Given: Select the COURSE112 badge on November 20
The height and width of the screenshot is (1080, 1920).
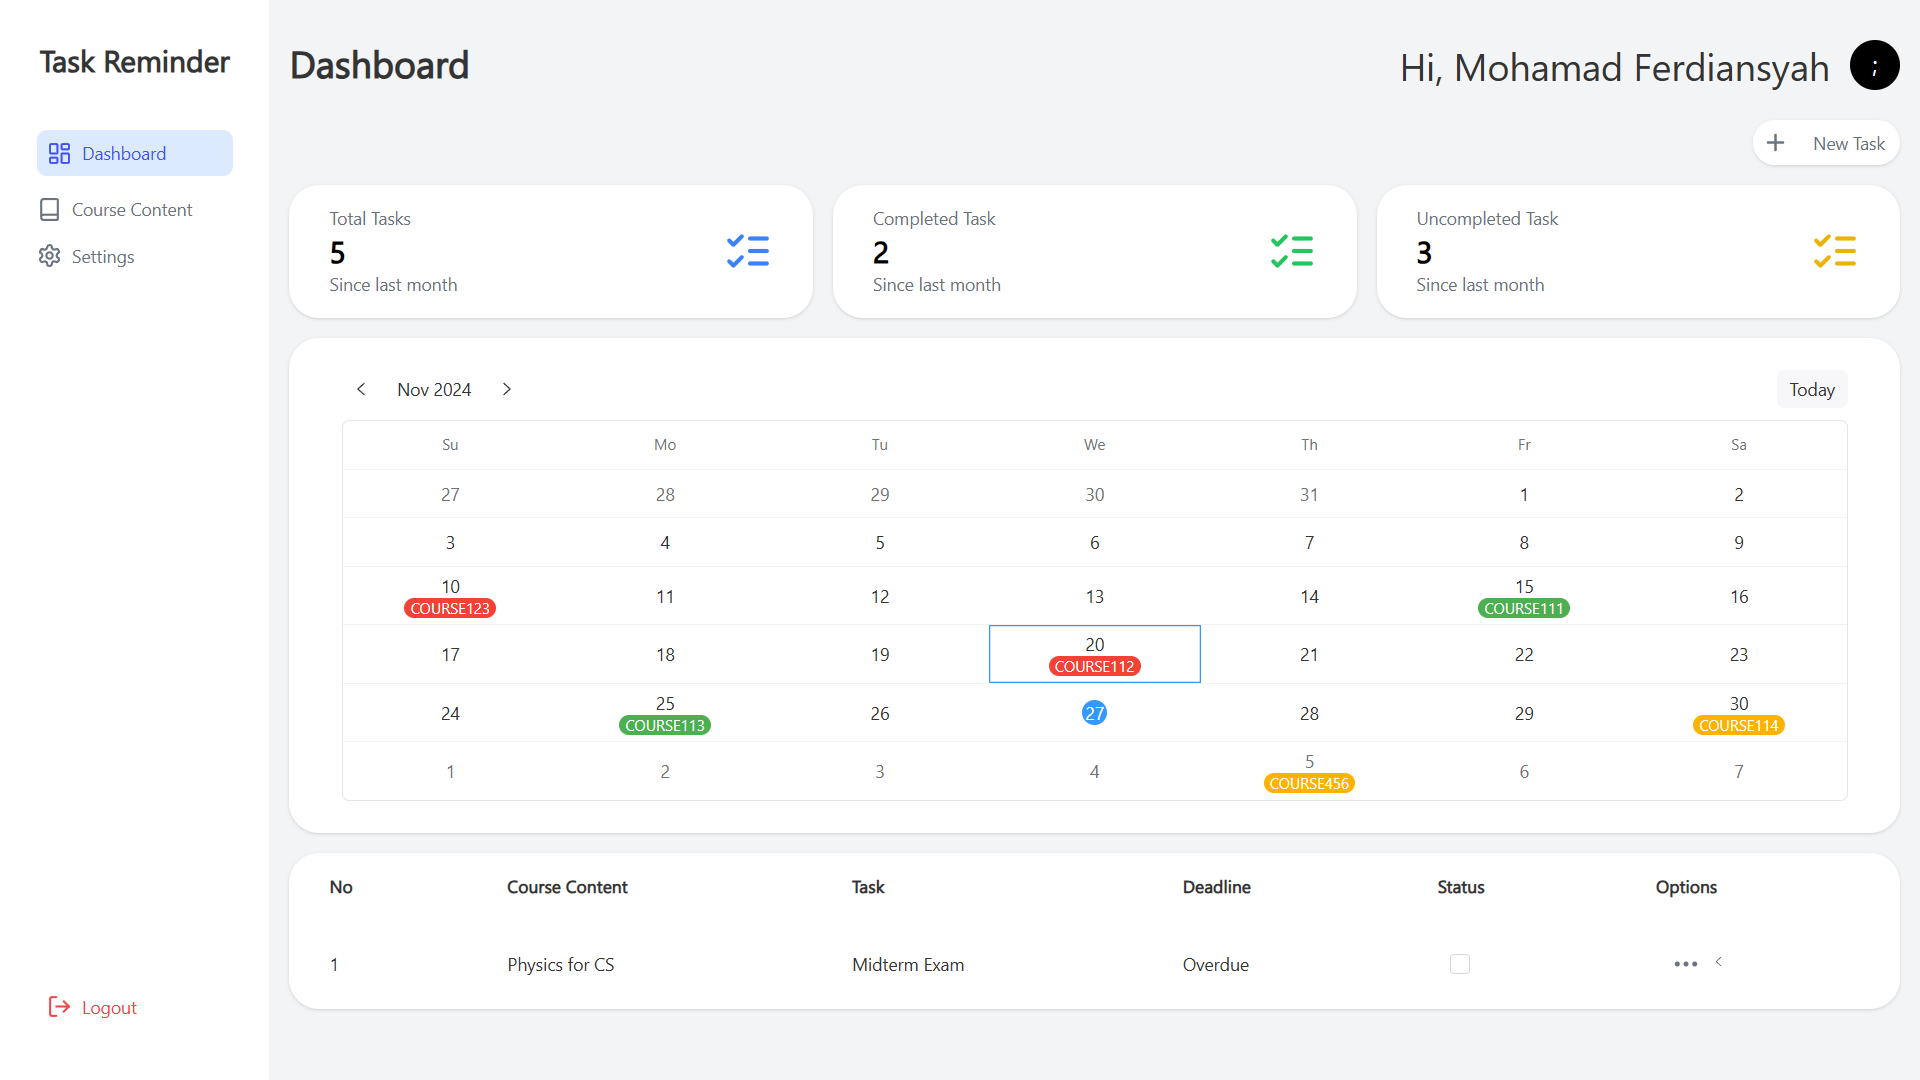Looking at the screenshot, I should click(1094, 666).
